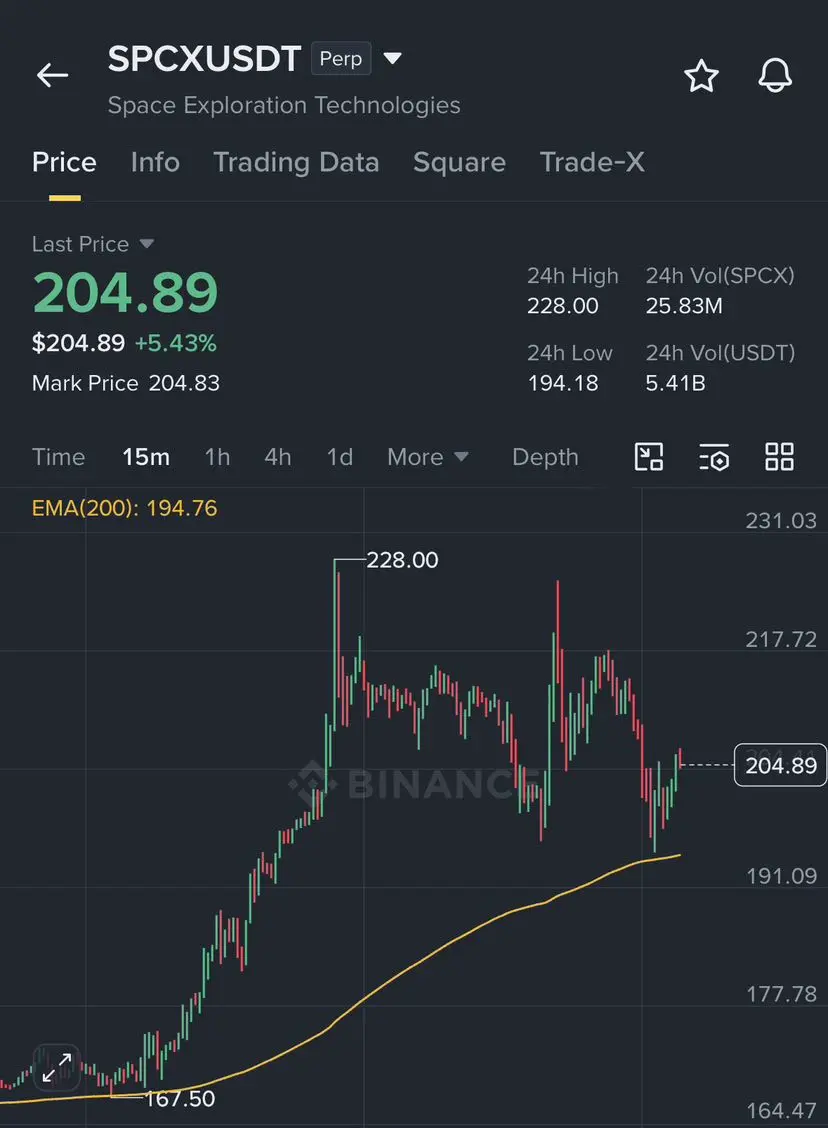Screen dimensions: 828x1128
Task: Tap the 177.78 price axis label
Action: [781, 993]
